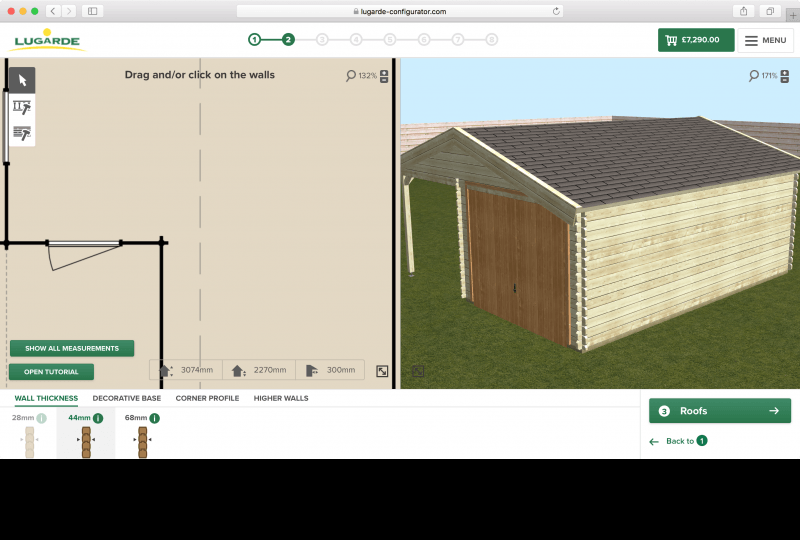Show info for 68mm thickness

tap(155, 418)
